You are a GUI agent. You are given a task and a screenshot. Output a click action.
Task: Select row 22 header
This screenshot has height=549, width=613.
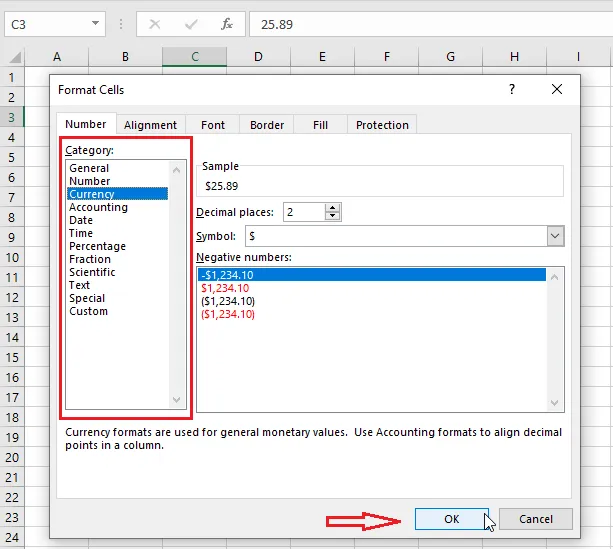12,497
